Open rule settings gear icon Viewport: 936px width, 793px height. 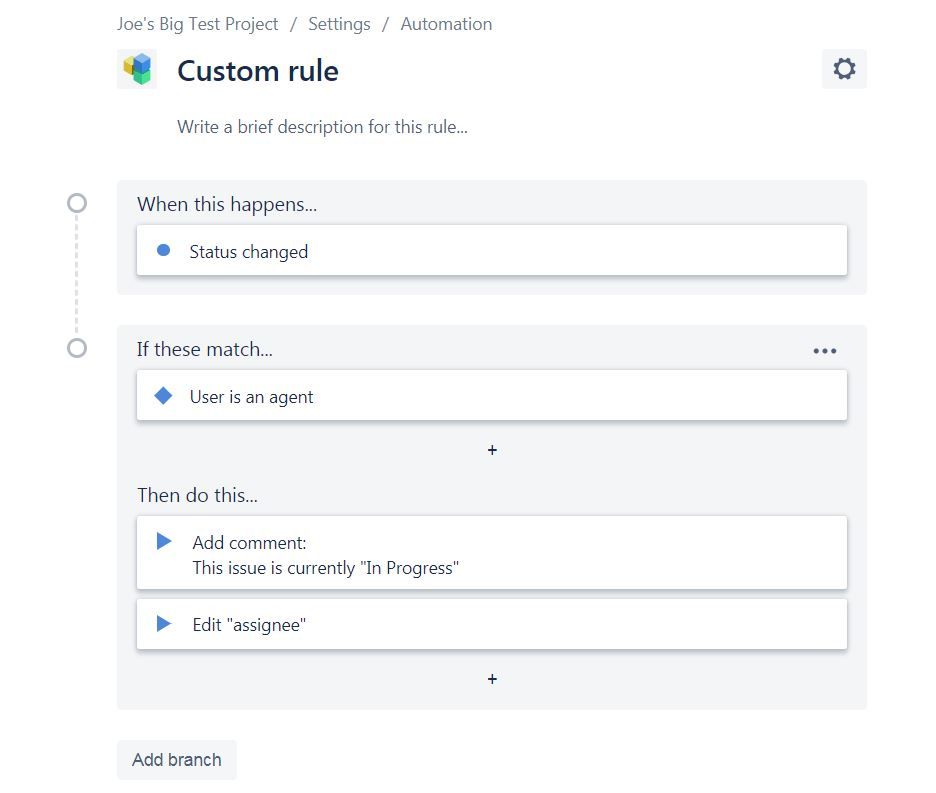tap(844, 69)
